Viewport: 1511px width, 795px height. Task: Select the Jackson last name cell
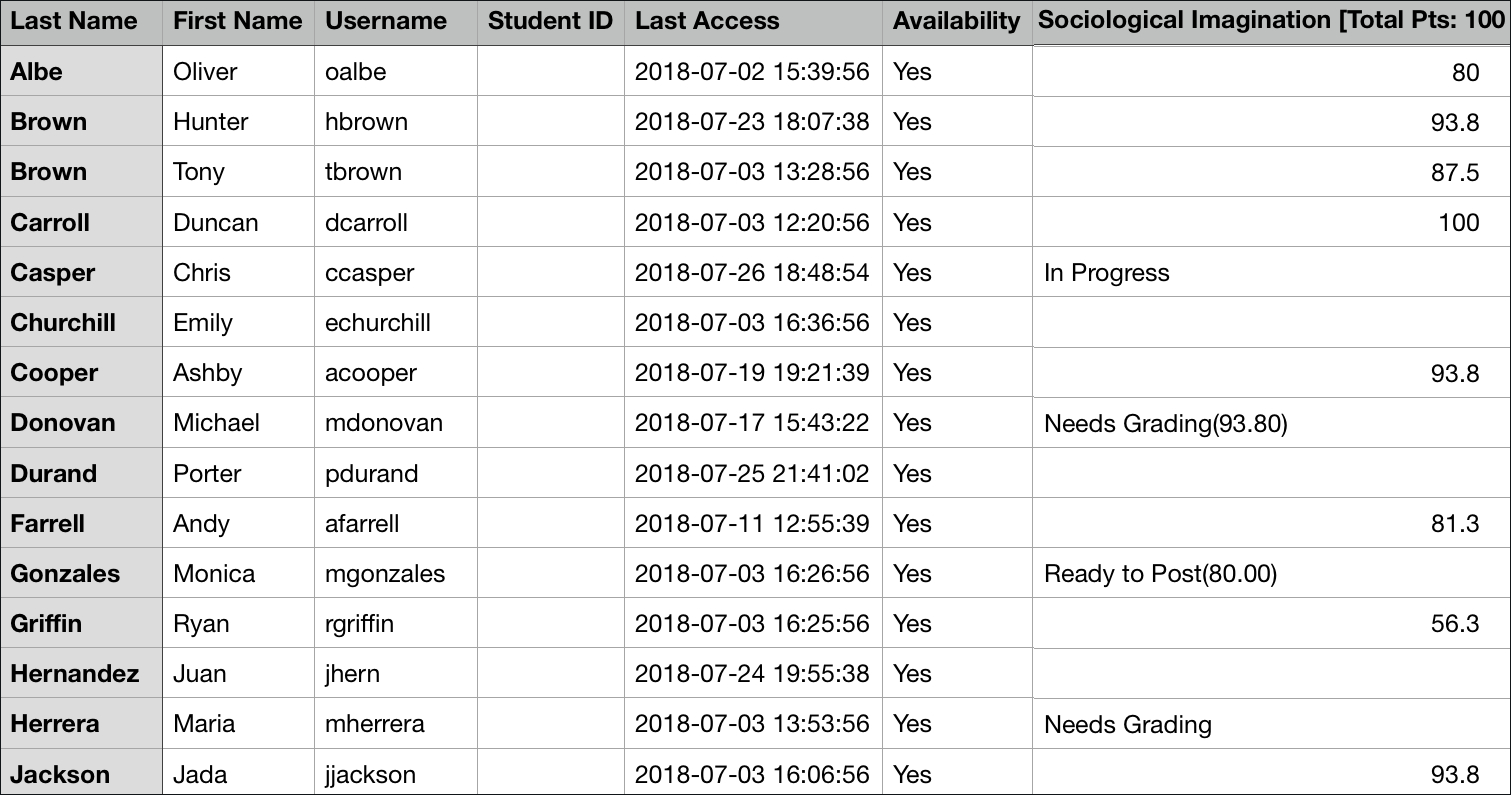coord(60,775)
